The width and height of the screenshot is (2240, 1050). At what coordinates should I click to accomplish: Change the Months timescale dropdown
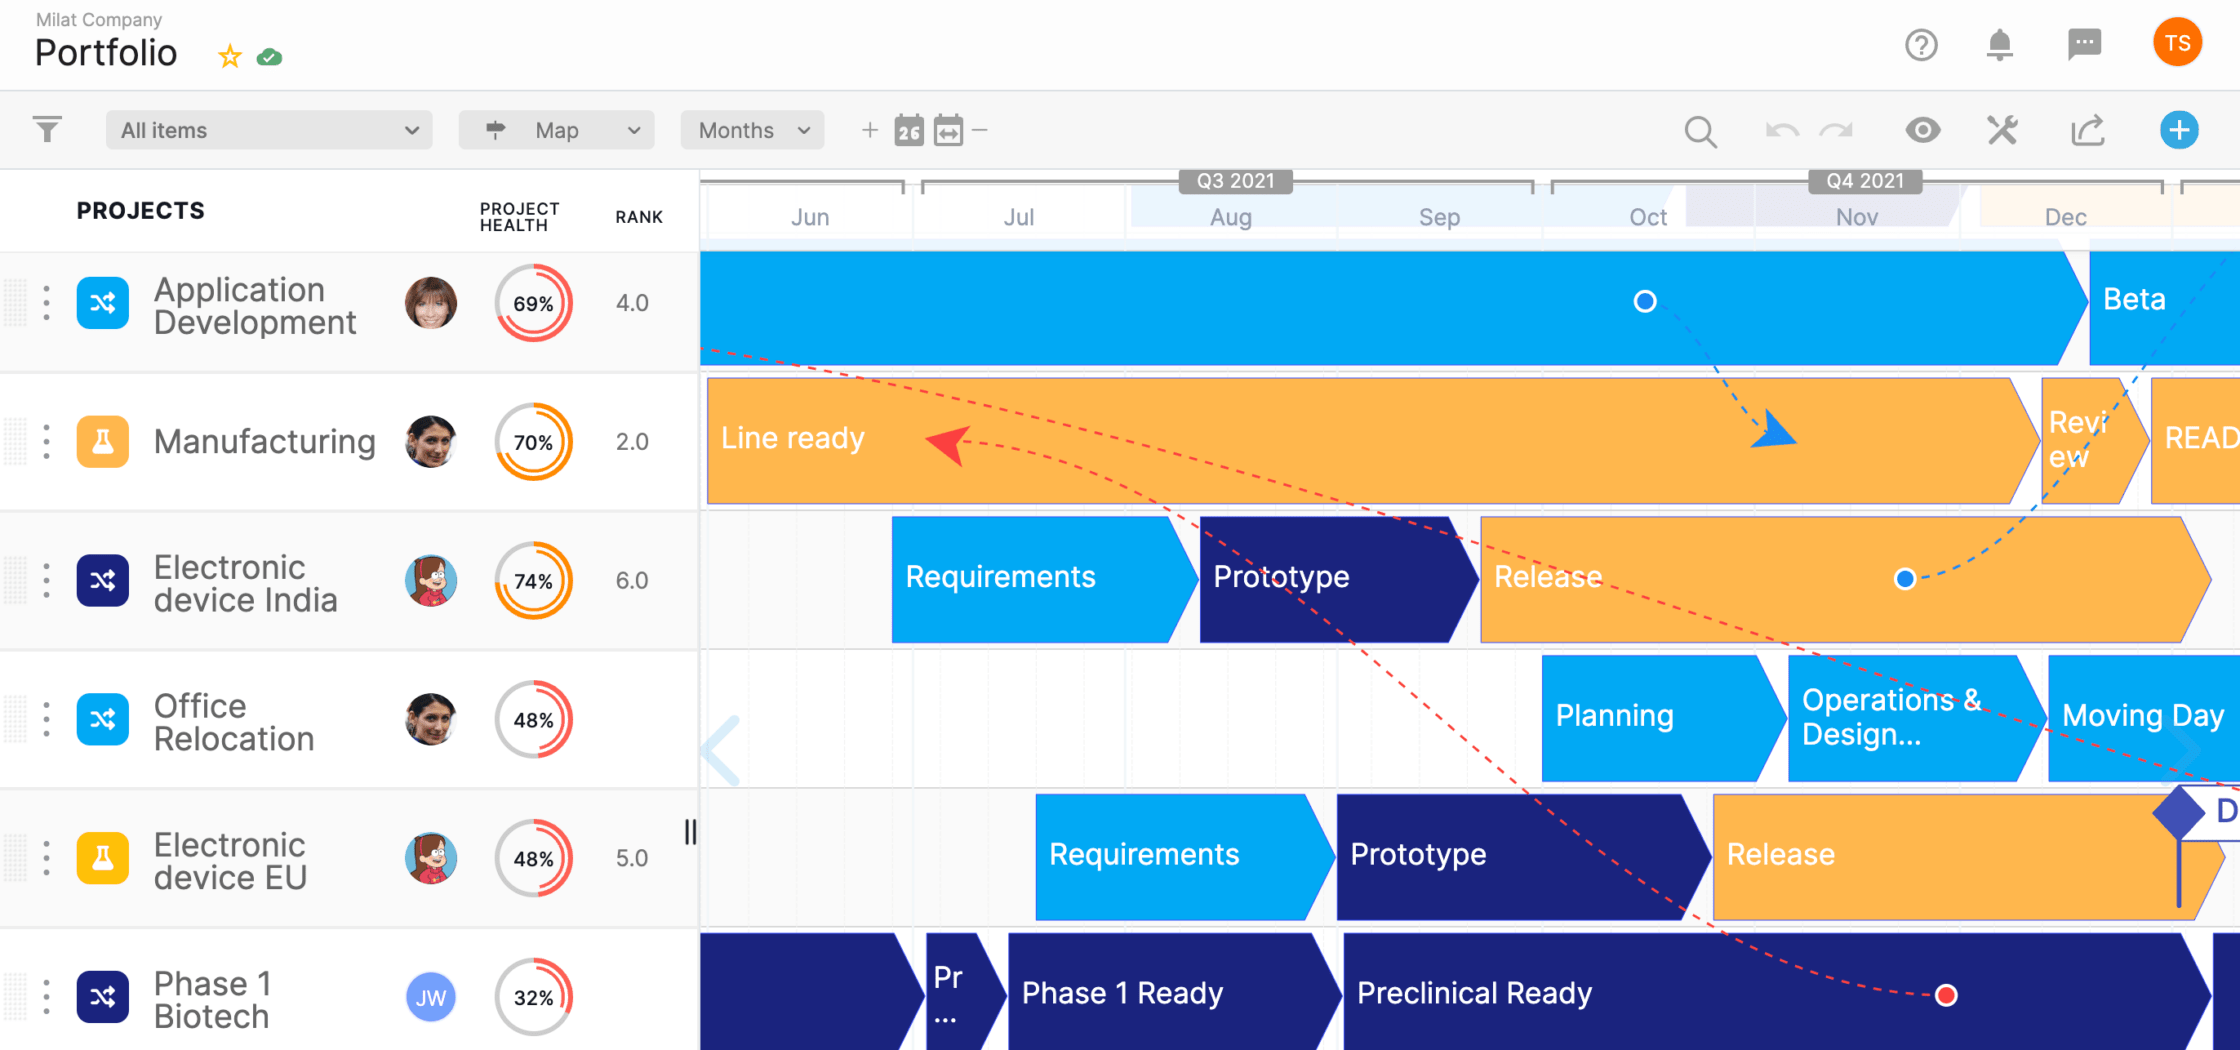pos(752,130)
